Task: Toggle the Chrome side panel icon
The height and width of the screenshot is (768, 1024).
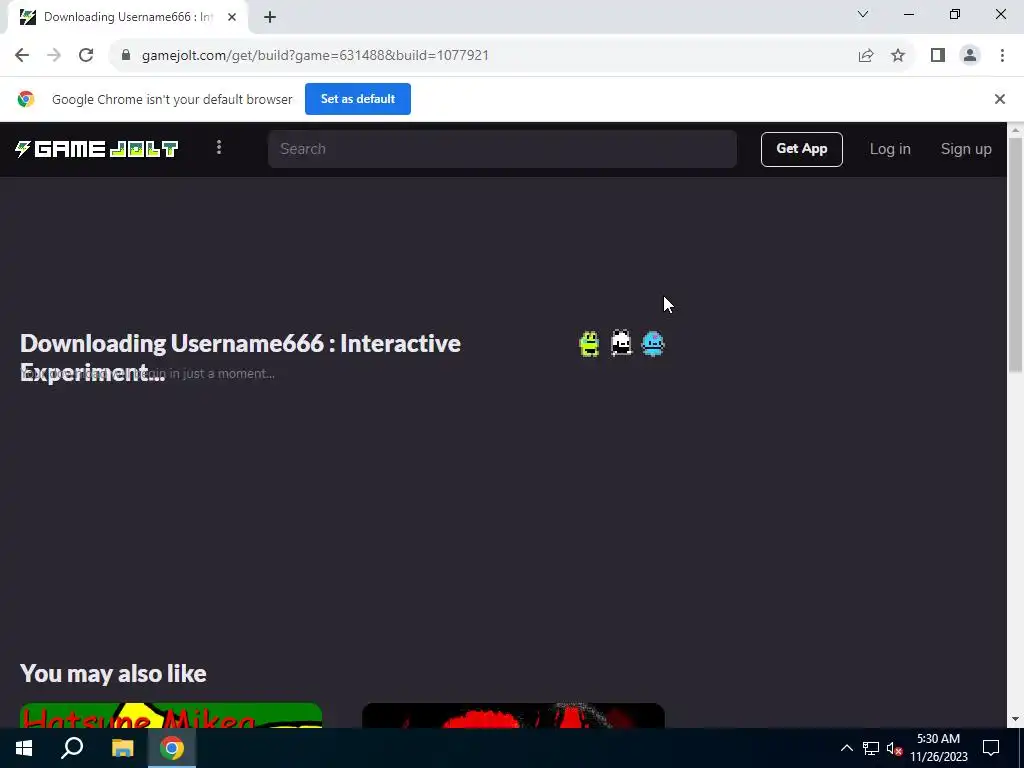Action: [938, 56]
